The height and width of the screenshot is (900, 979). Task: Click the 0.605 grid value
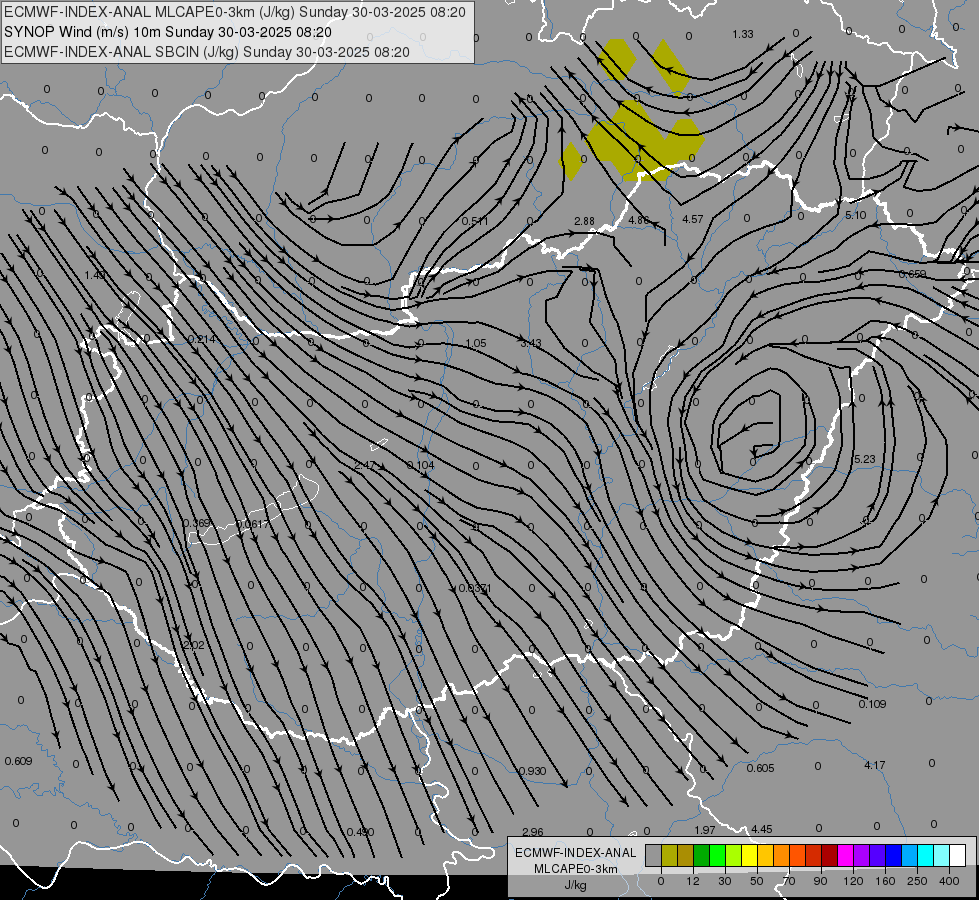[760, 768]
